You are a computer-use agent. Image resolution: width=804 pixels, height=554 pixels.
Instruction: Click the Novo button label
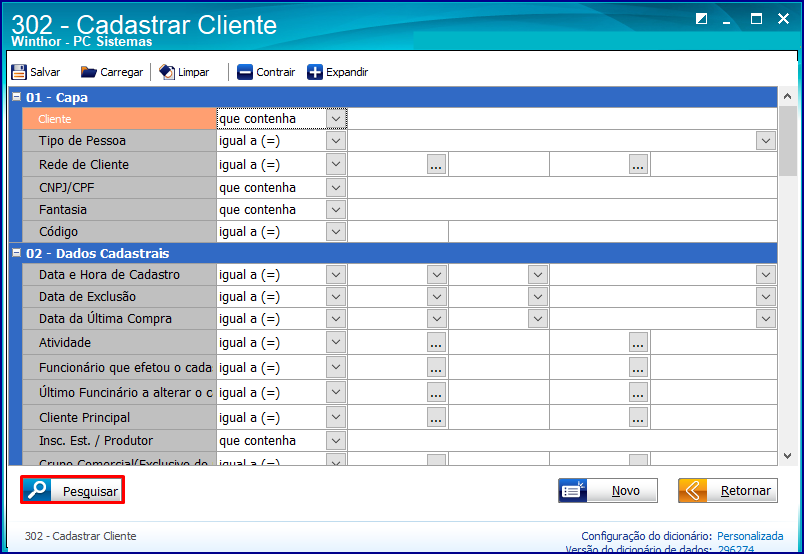tap(626, 491)
